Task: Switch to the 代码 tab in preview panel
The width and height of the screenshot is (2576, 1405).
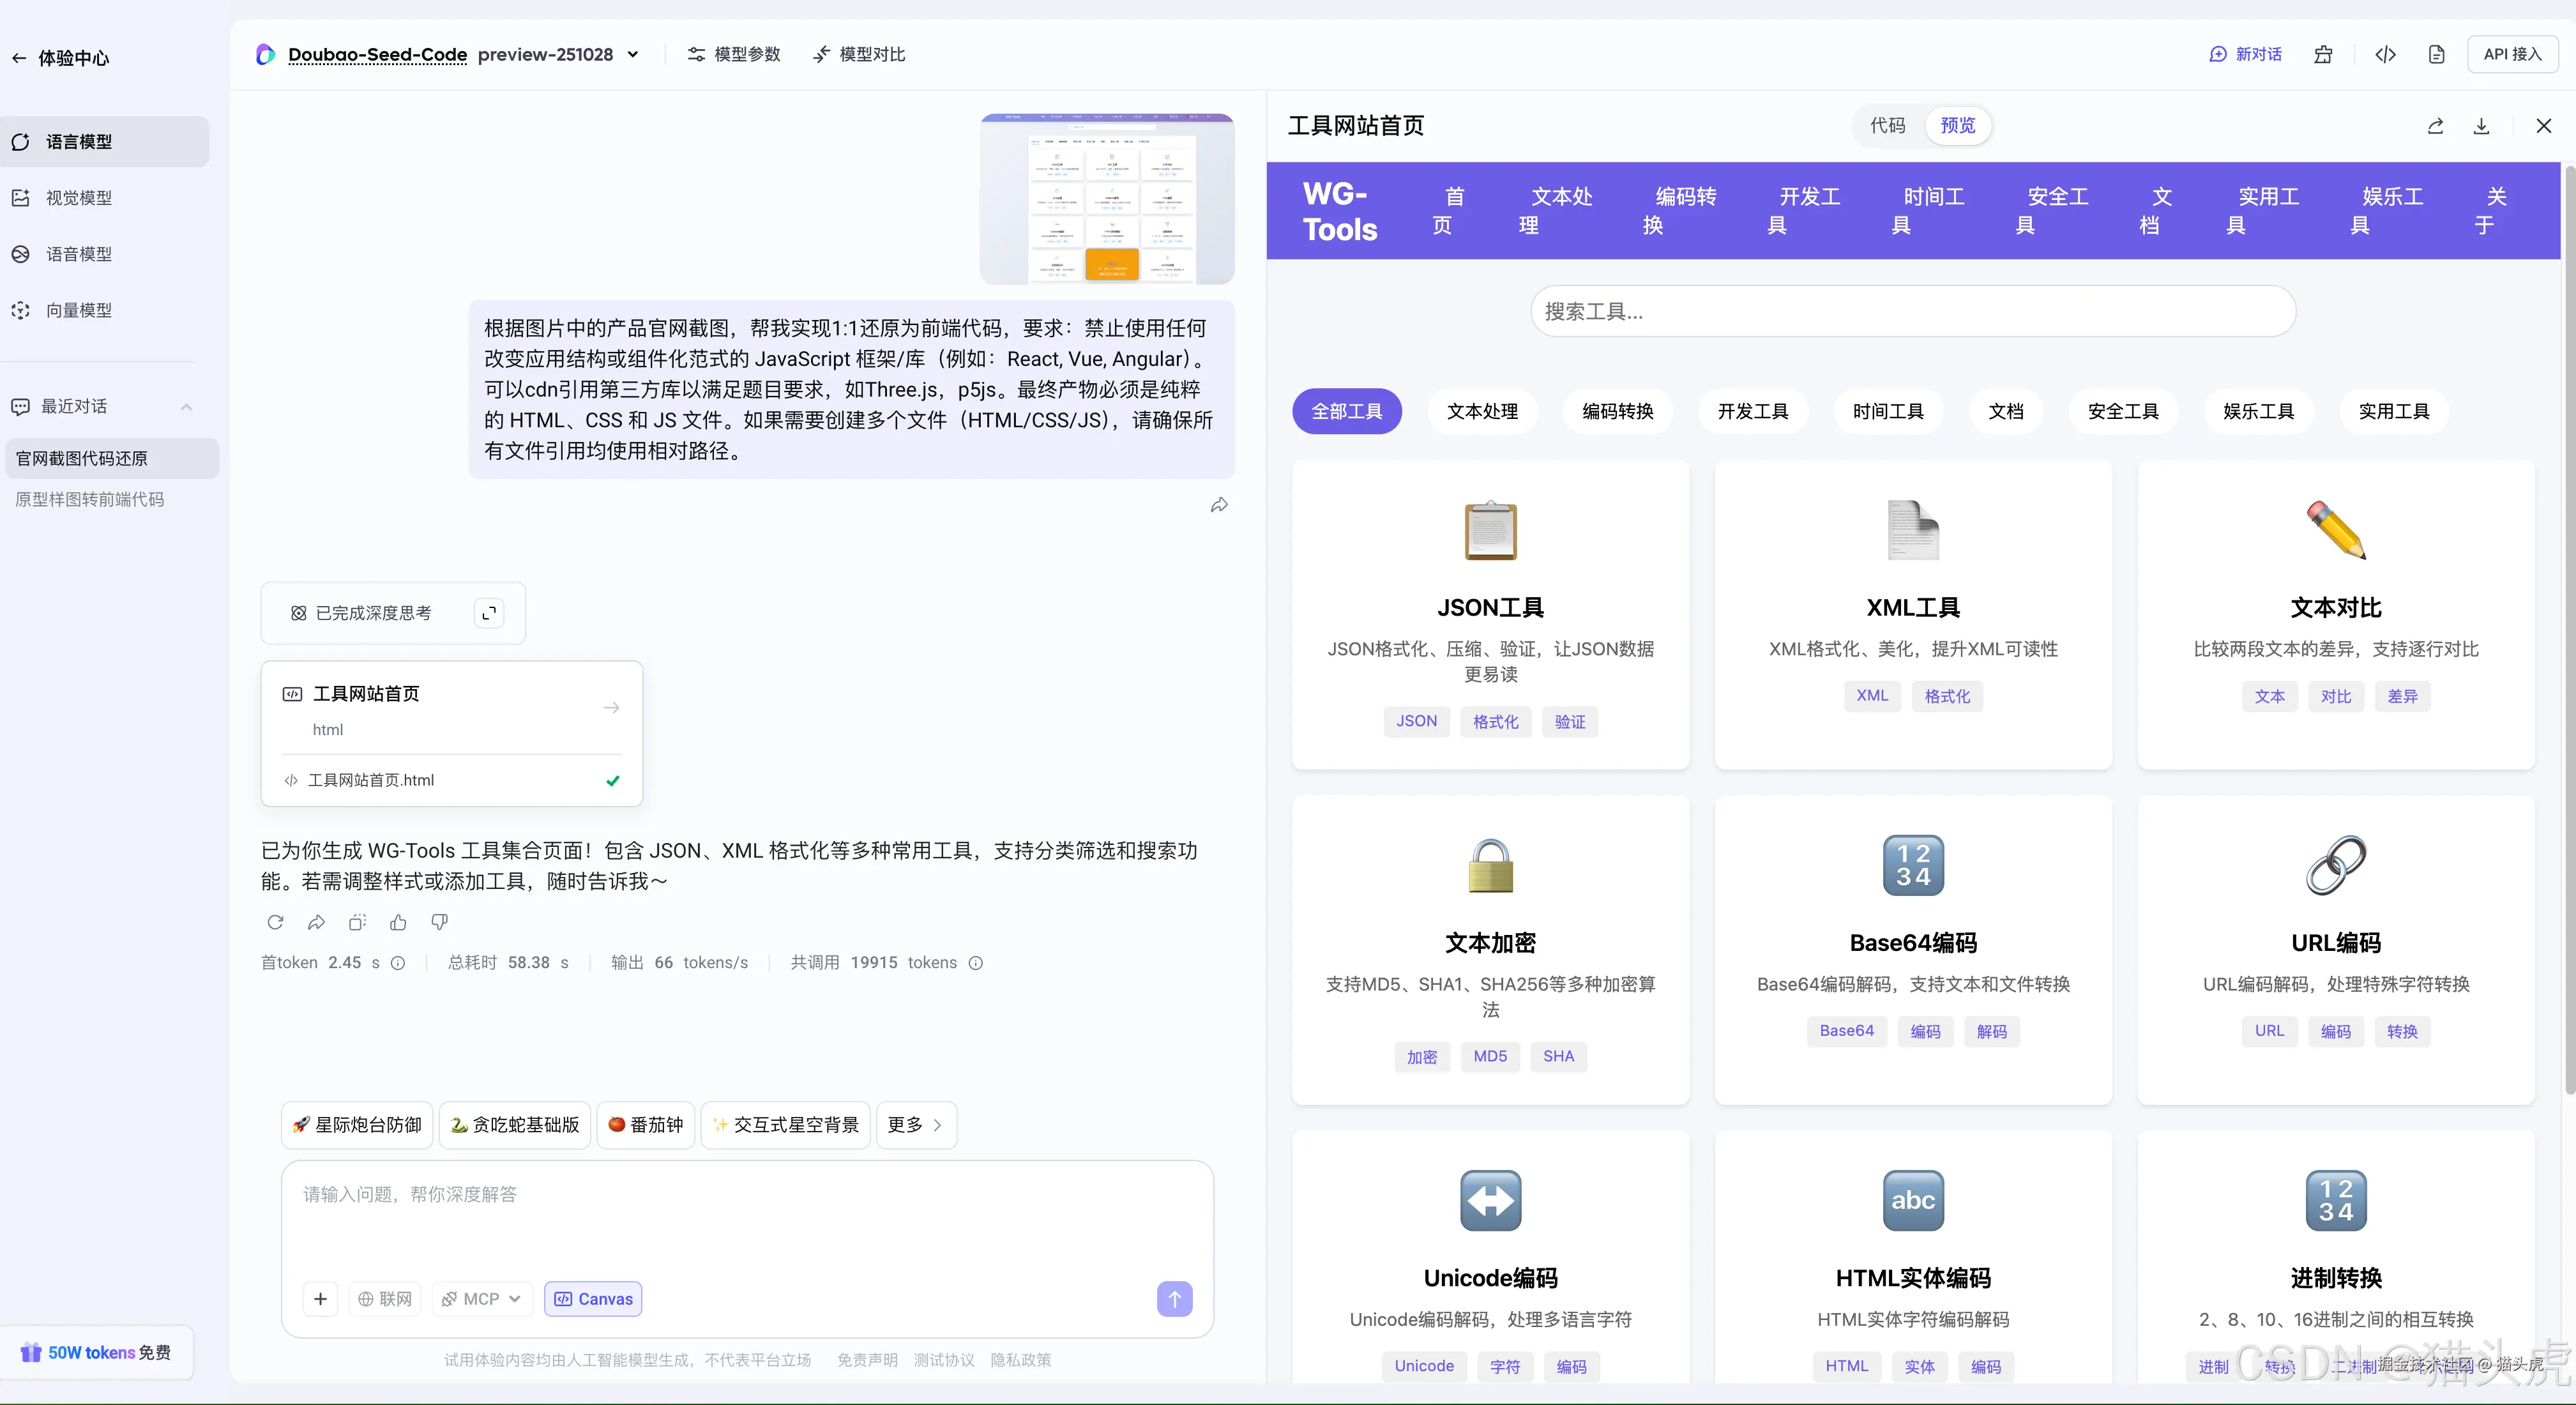Action: click(x=1889, y=125)
